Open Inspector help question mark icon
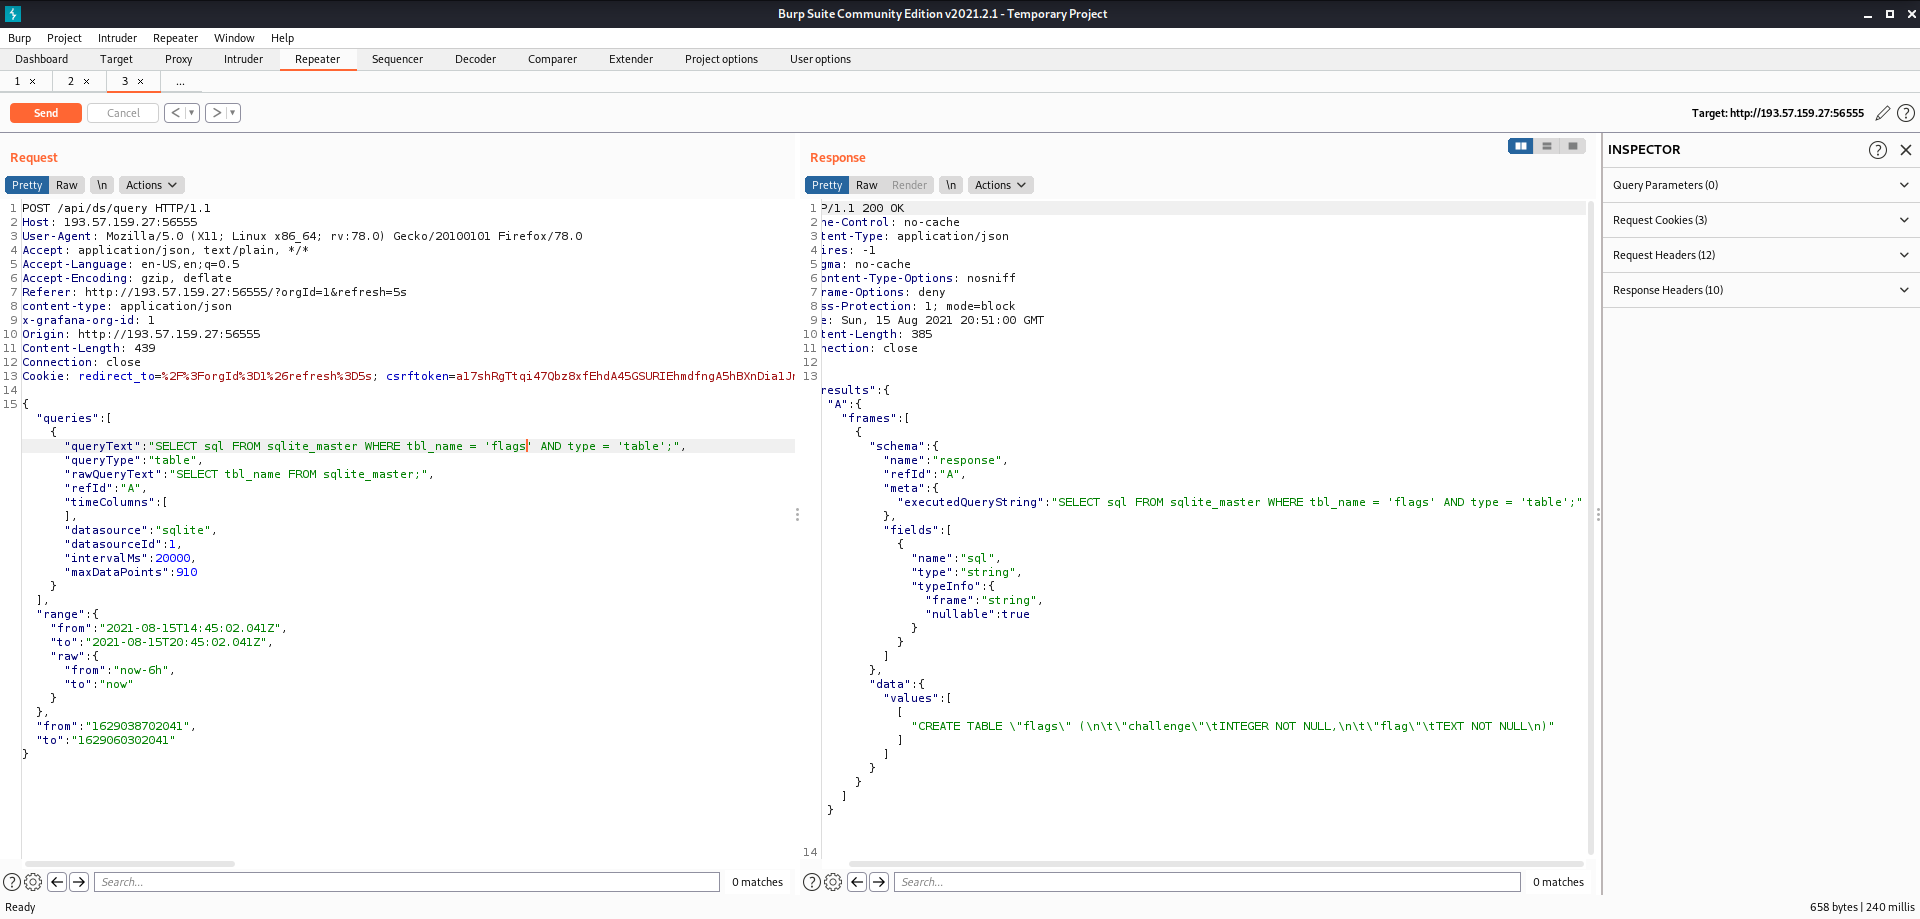This screenshot has height=919, width=1920. tap(1878, 150)
